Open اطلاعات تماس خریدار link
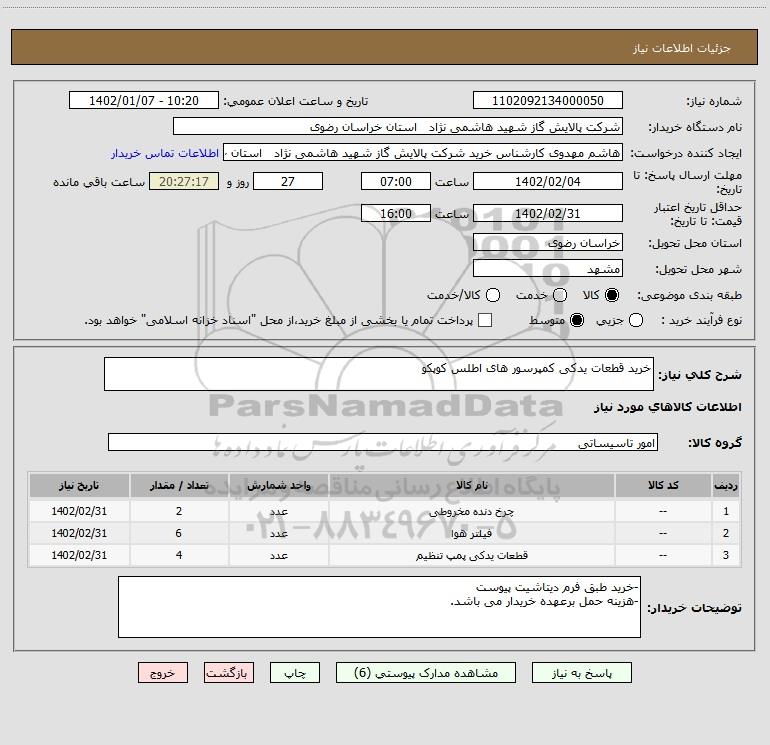 (x=165, y=153)
